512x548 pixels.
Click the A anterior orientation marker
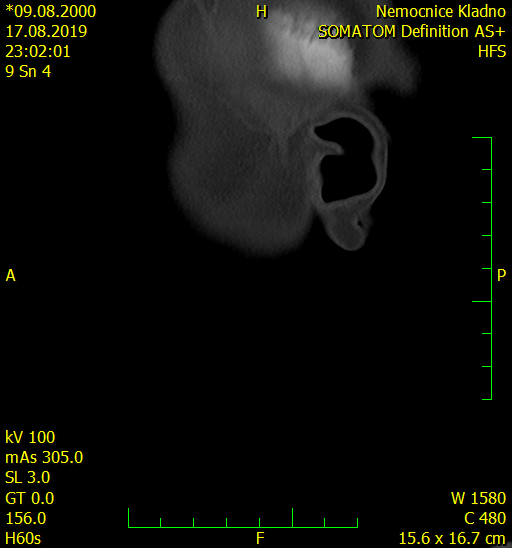(x=10, y=275)
